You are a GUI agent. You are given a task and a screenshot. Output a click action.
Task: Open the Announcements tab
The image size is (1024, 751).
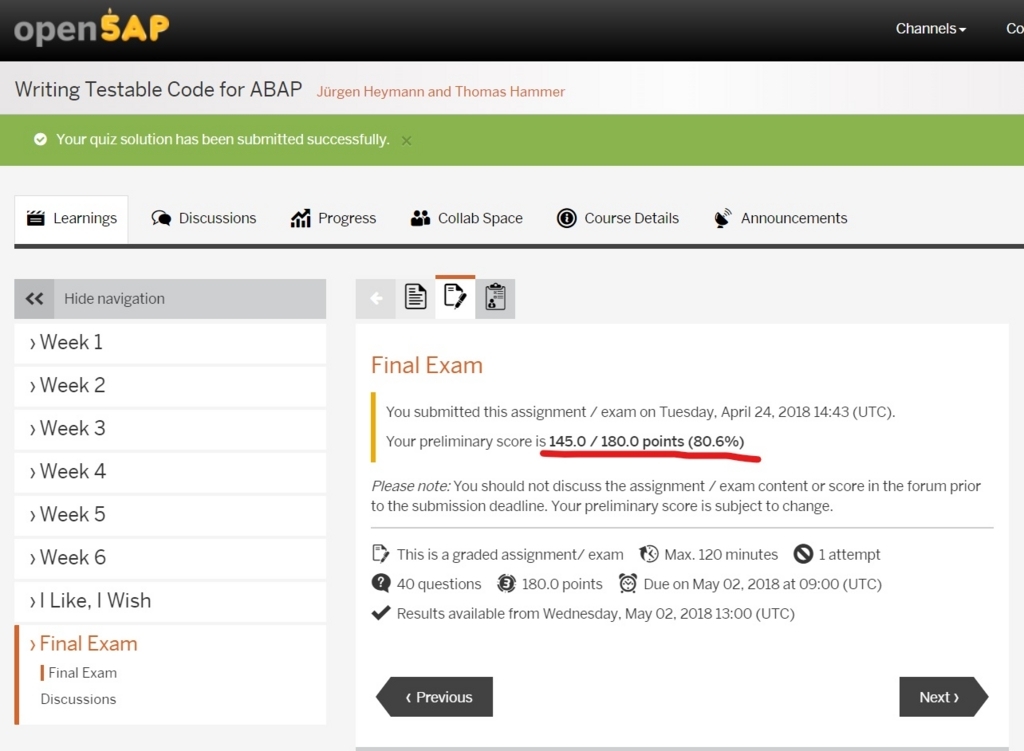point(781,218)
